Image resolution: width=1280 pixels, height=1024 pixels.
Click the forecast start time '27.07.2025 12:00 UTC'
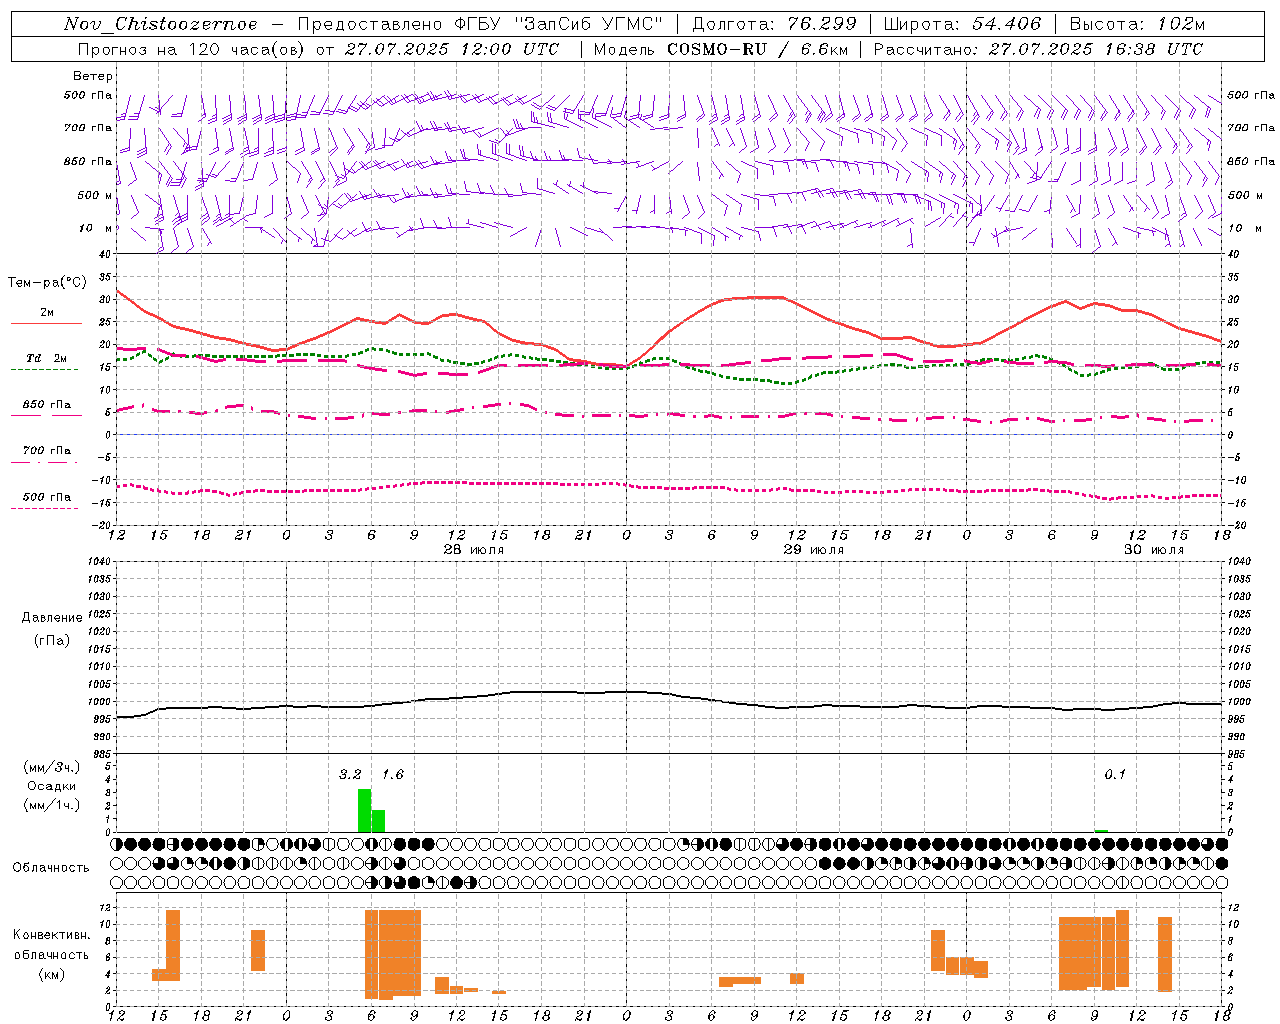coord(452,49)
